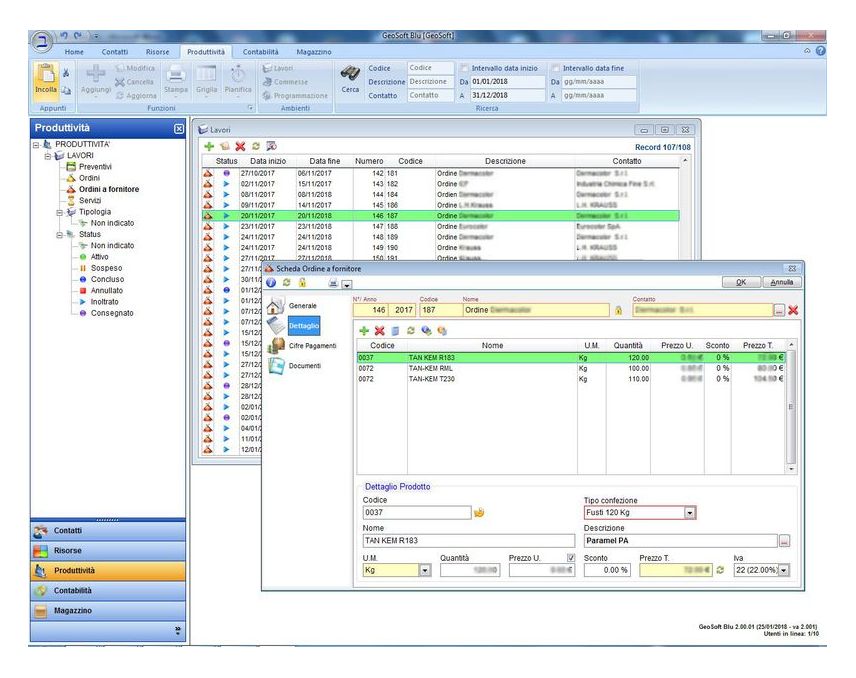Click the printer icon in the Scheda Ordine toolbar
The height and width of the screenshot is (678, 856).
point(333,283)
